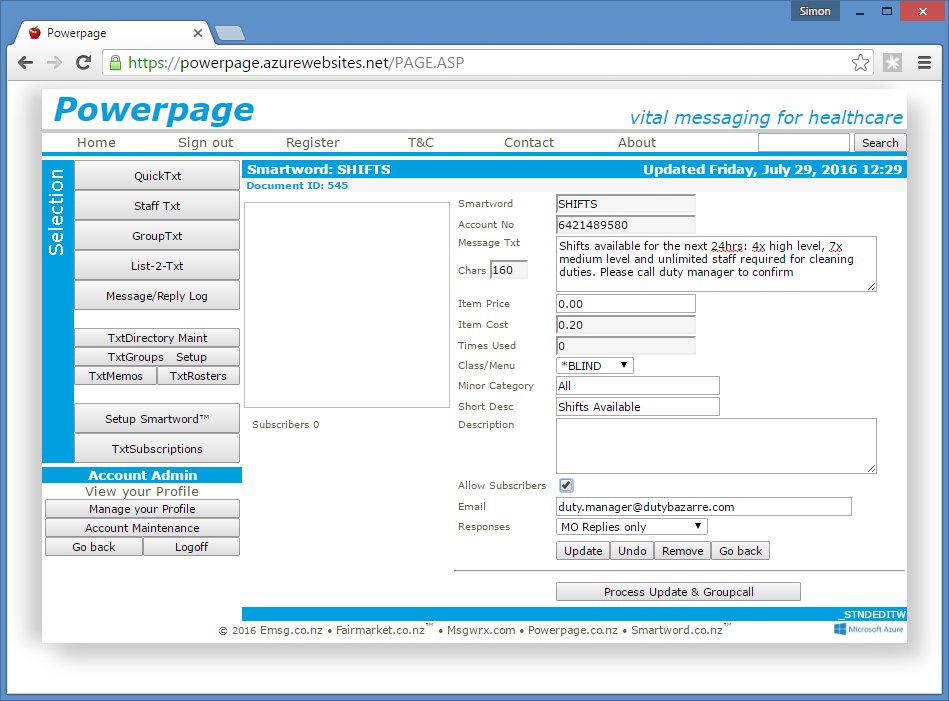This screenshot has width=949, height=701.
Task: Bookmark page with the star icon
Action: coord(860,63)
